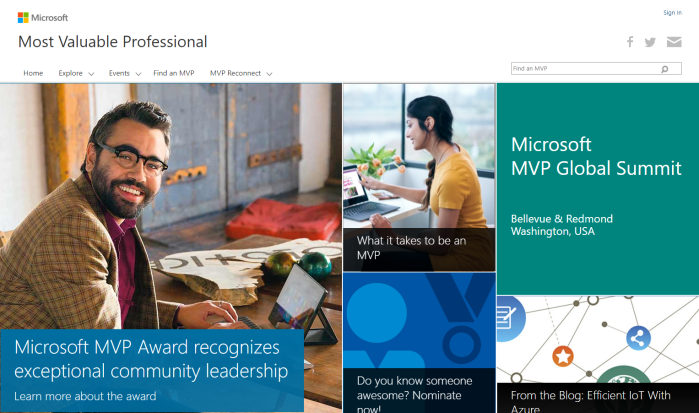
Task: Go to the Home menu item
Action: point(33,73)
